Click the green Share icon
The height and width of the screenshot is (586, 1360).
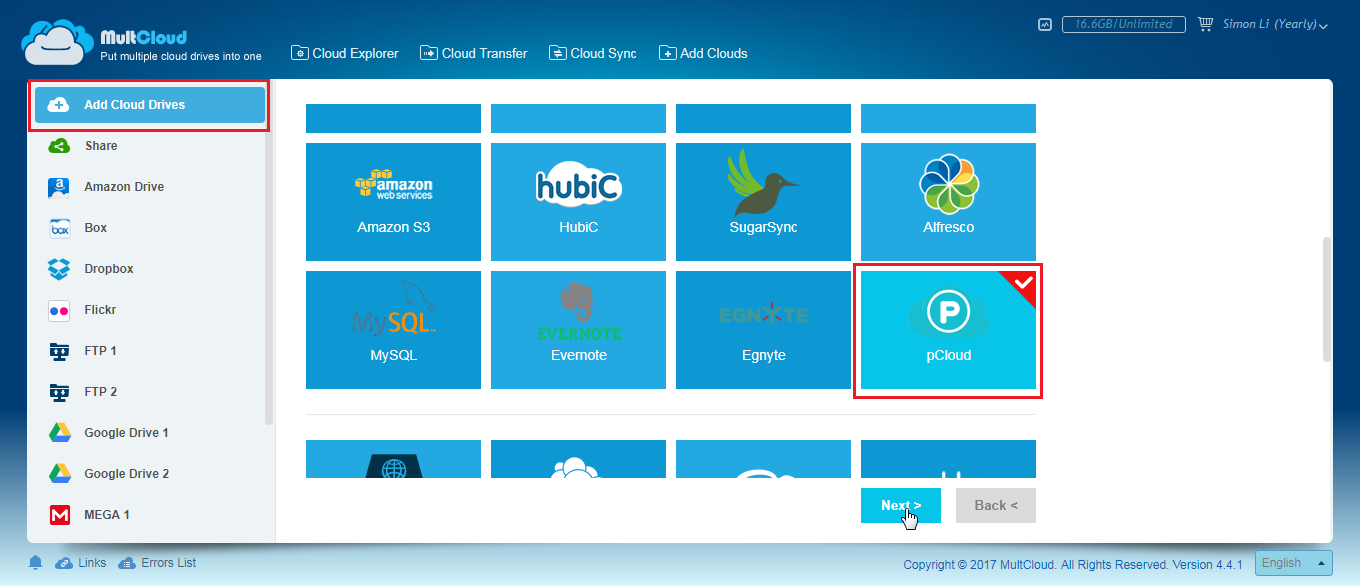click(x=59, y=146)
